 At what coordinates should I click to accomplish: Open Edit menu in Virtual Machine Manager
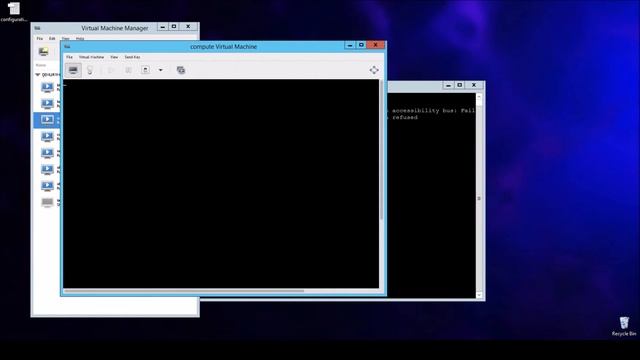(x=52, y=38)
